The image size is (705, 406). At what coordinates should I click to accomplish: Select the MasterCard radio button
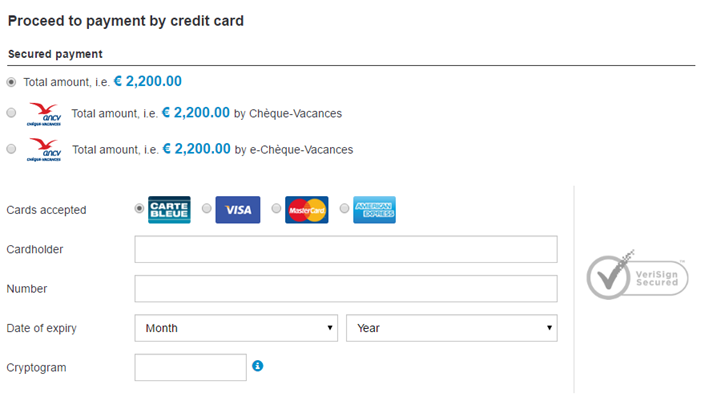pyautogui.click(x=276, y=209)
